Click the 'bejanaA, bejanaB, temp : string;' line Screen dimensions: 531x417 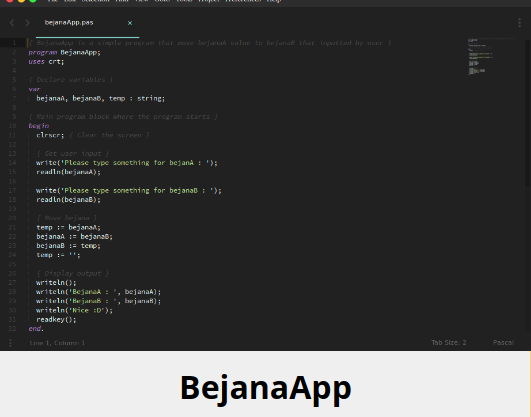(x=101, y=99)
